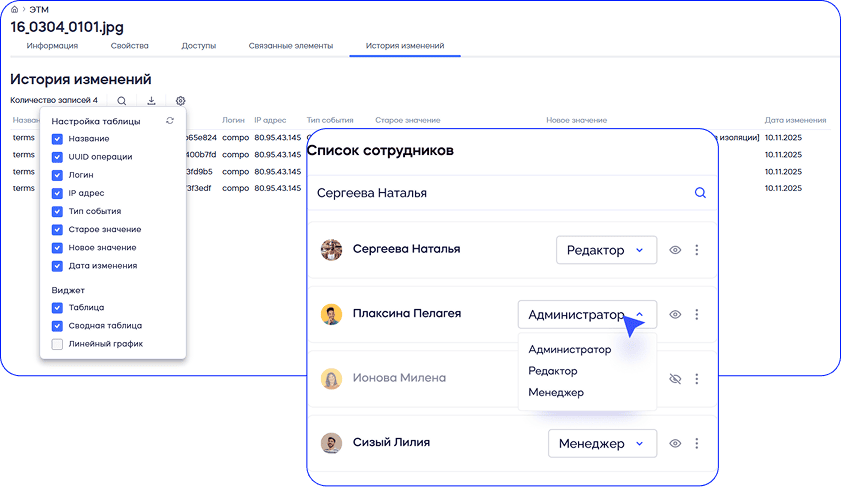The width and height of the screenshot is (841, 487).
Task: Enable the Линейный график checkbox
Action: pos(57,344)
